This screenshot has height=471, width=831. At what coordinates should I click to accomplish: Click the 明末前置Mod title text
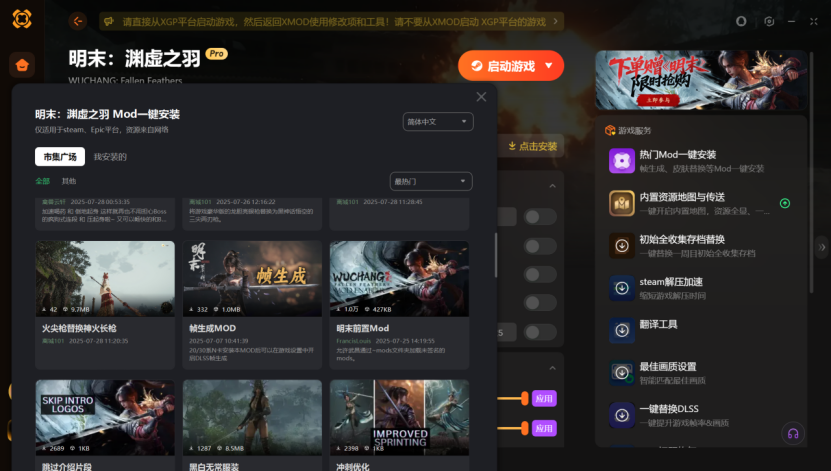(363, 328)
